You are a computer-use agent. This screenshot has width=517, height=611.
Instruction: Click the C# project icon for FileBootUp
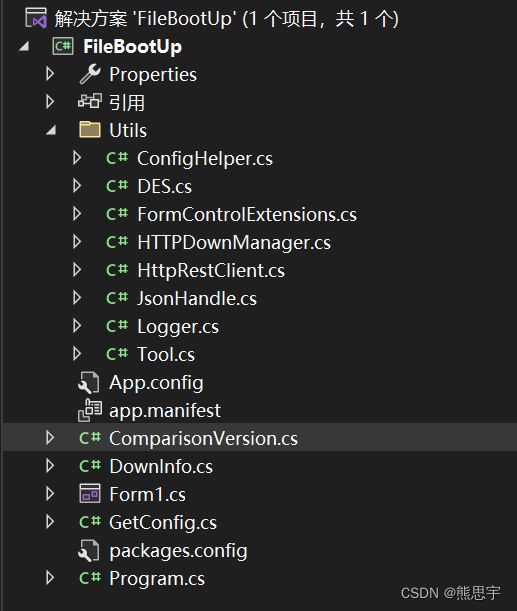[63, 46]
